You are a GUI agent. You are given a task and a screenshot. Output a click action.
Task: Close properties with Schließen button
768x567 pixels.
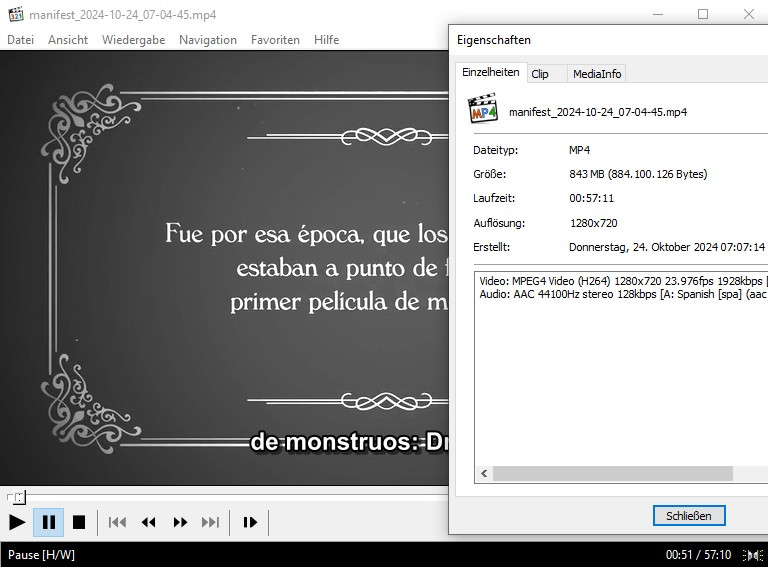(x=688, y=516)
